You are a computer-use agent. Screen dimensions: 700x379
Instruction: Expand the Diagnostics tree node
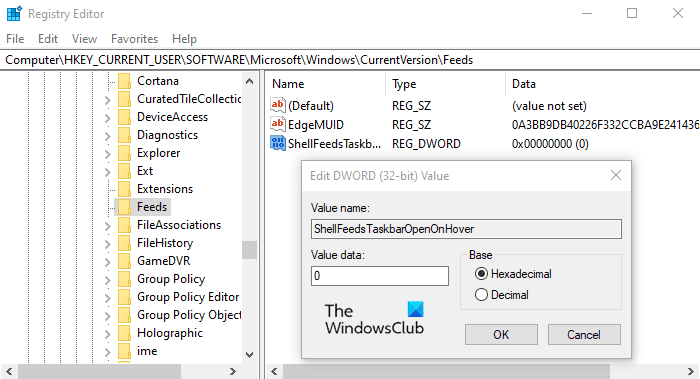click(x=108, y=136)
